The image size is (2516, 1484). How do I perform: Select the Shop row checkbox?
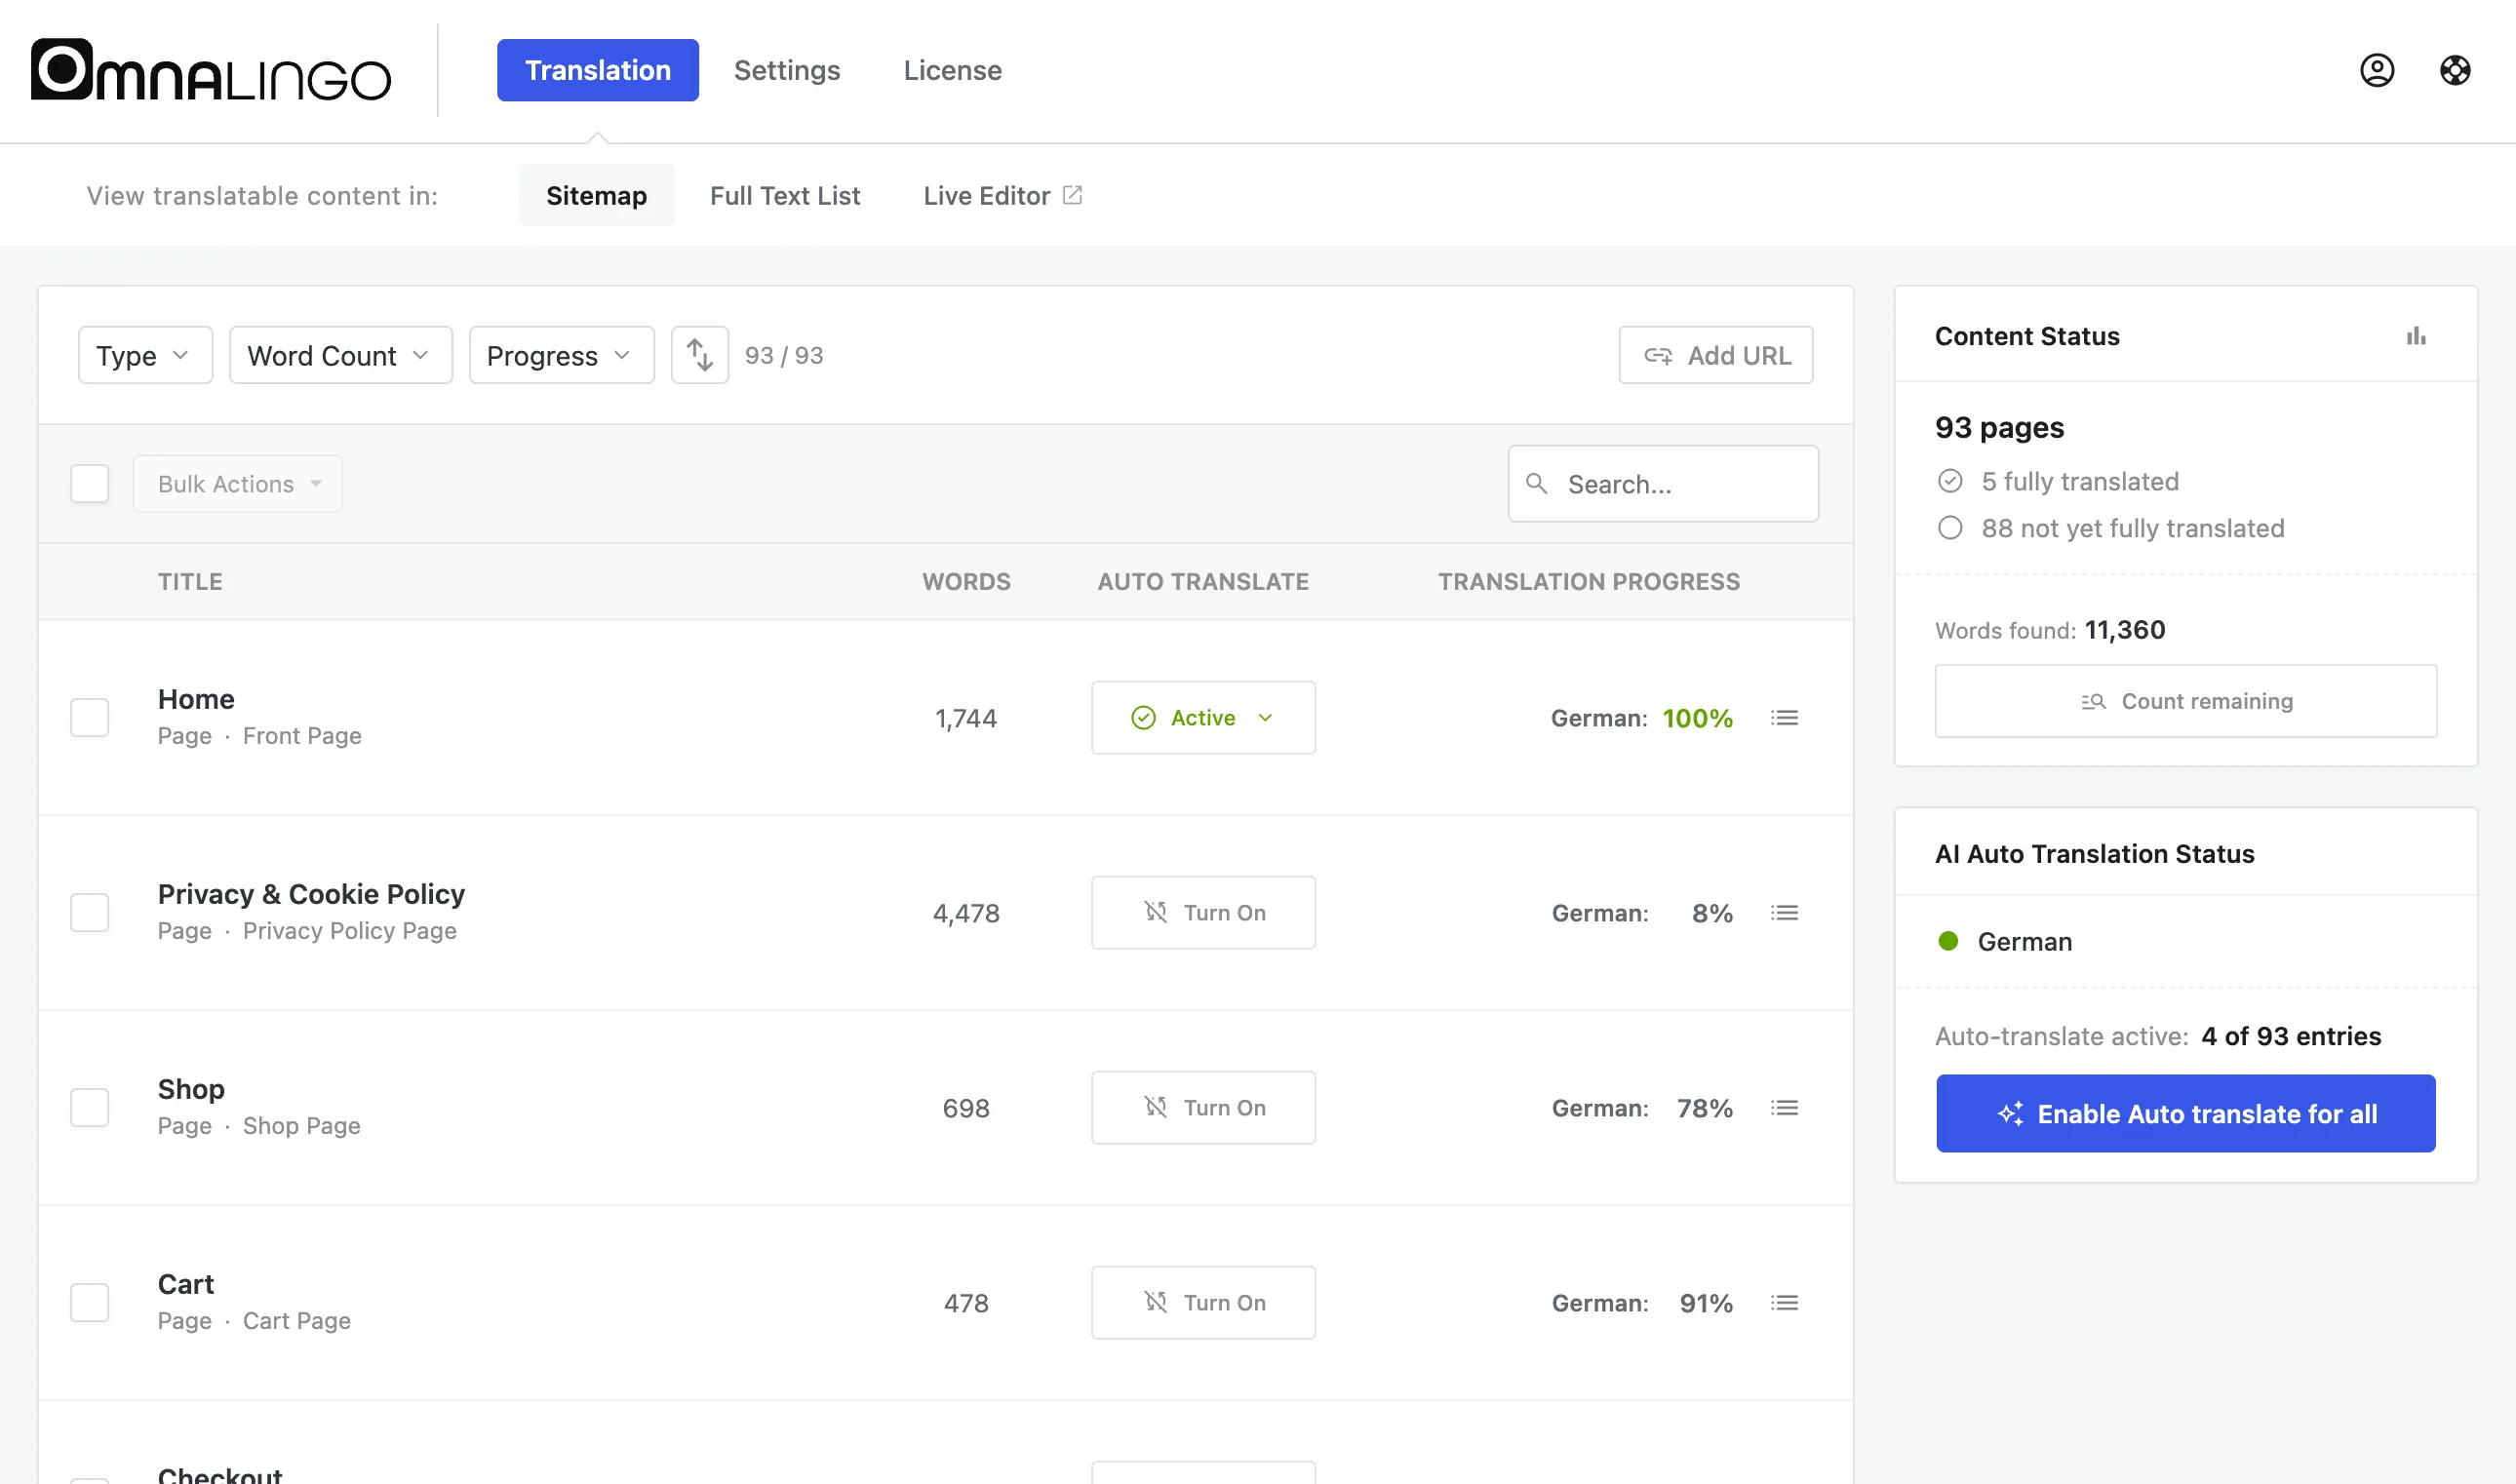(90, 1108)
